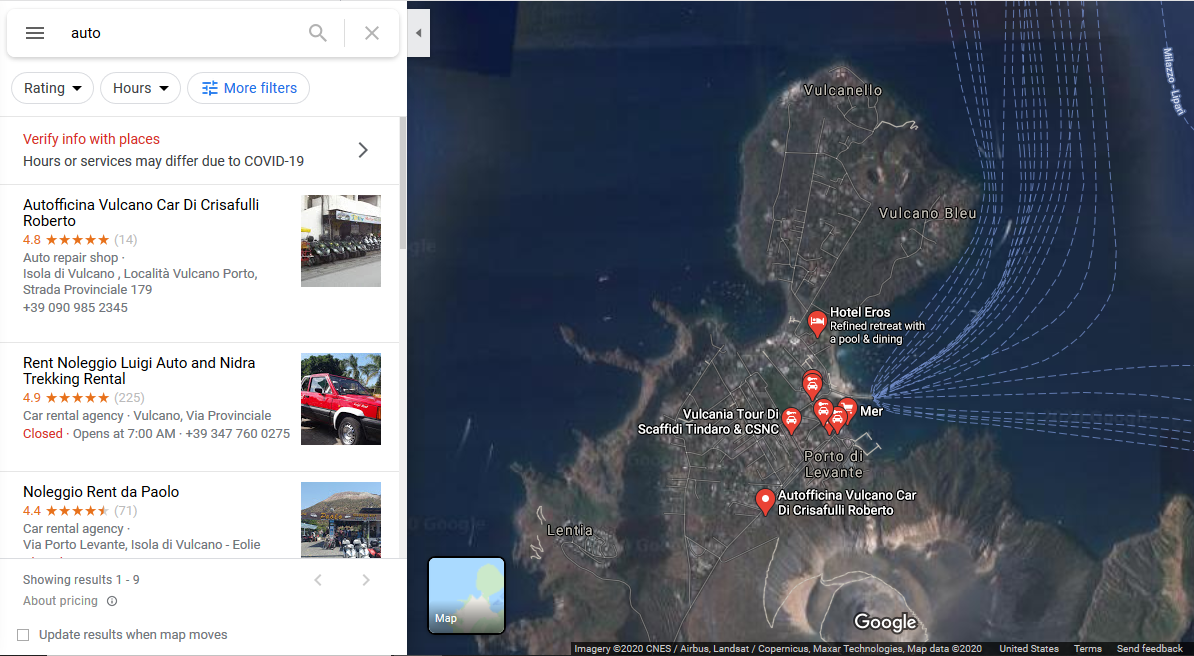Screen dimensions: 1194x656
Task: Open More filters
Action: [248, 88]
